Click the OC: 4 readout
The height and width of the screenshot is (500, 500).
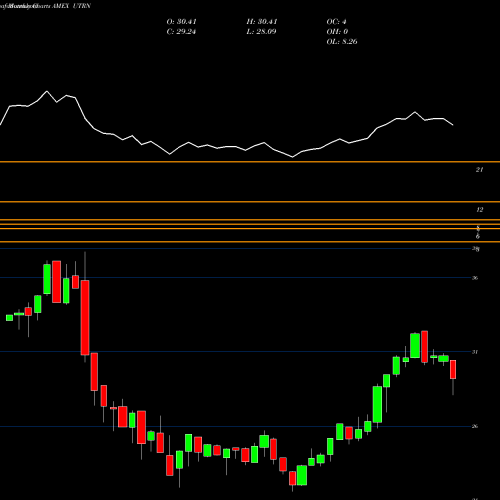(336, 22)
